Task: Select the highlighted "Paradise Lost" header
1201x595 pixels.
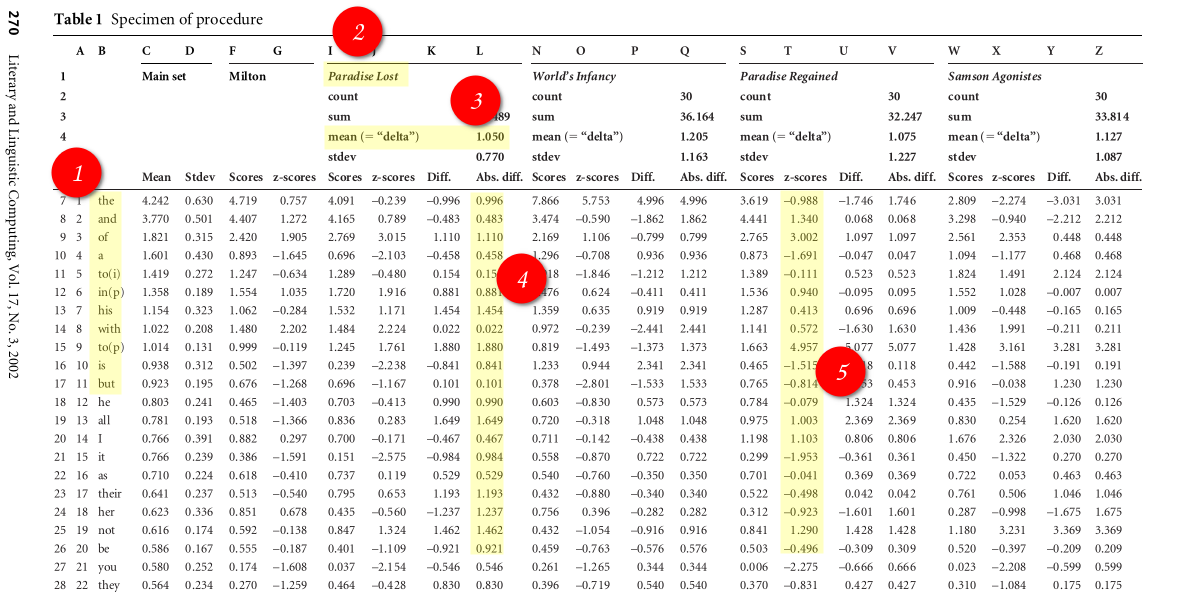Action: 361,76
